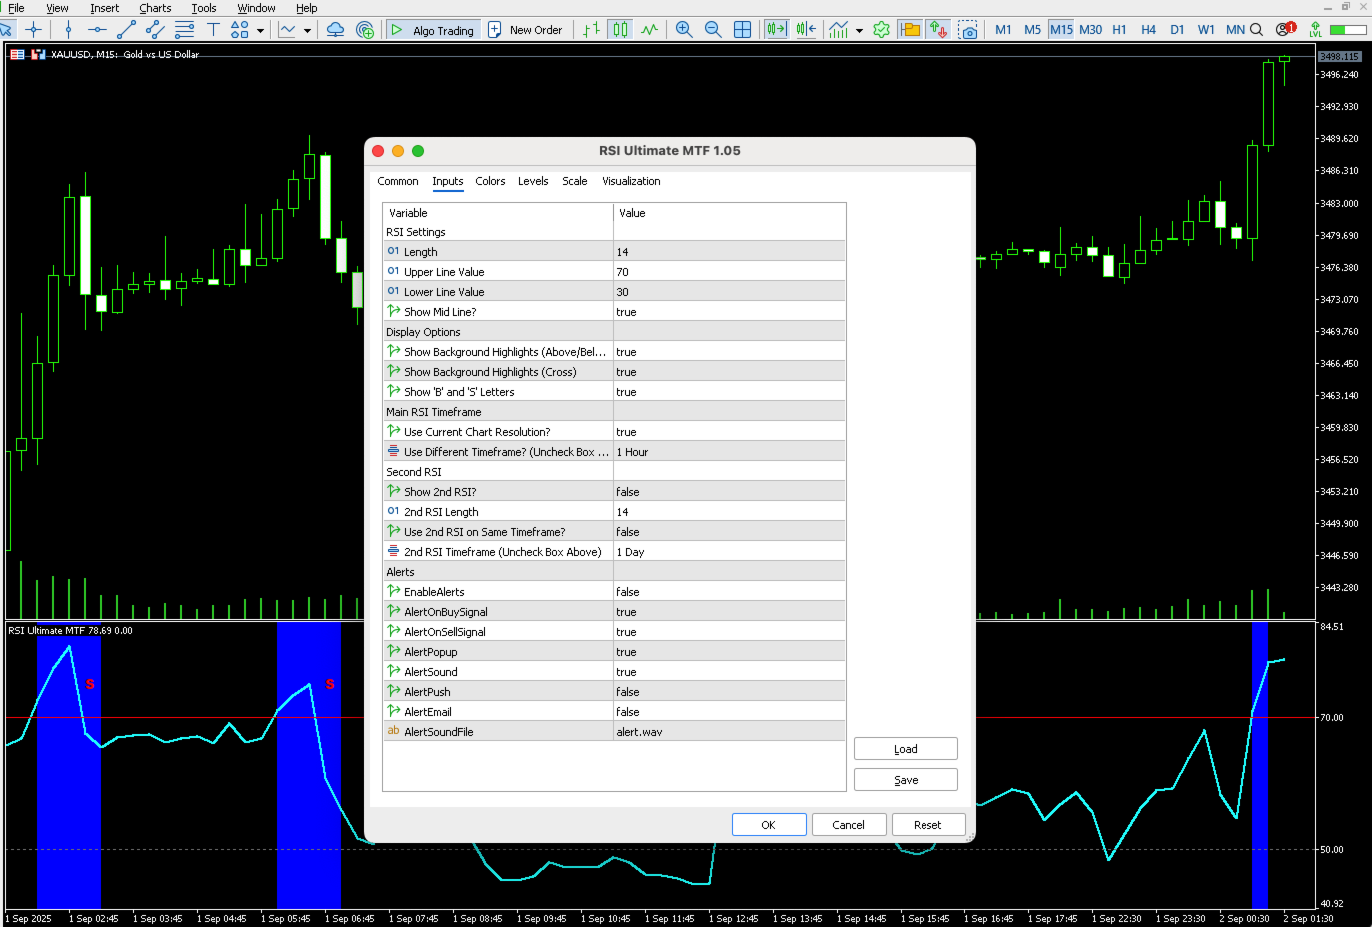Toggle Show Background Highlights (Cross) value
Image resolution: width=1372 pixels, height=927 pixels.
(729, 372)
